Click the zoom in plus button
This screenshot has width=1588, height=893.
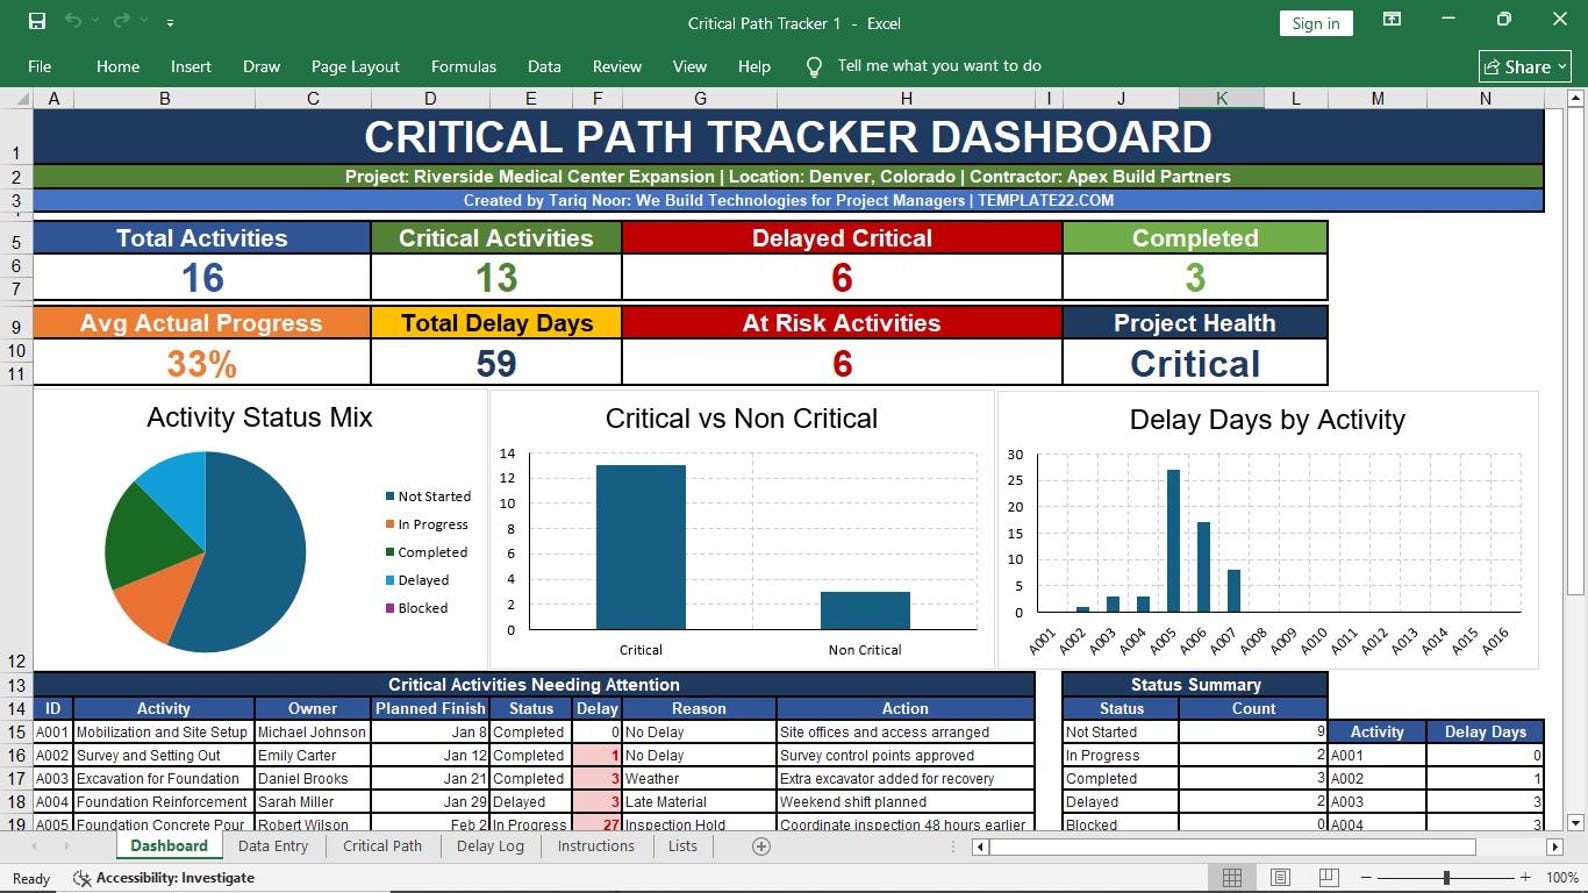pyautogui.click(x=1525, y=878)
